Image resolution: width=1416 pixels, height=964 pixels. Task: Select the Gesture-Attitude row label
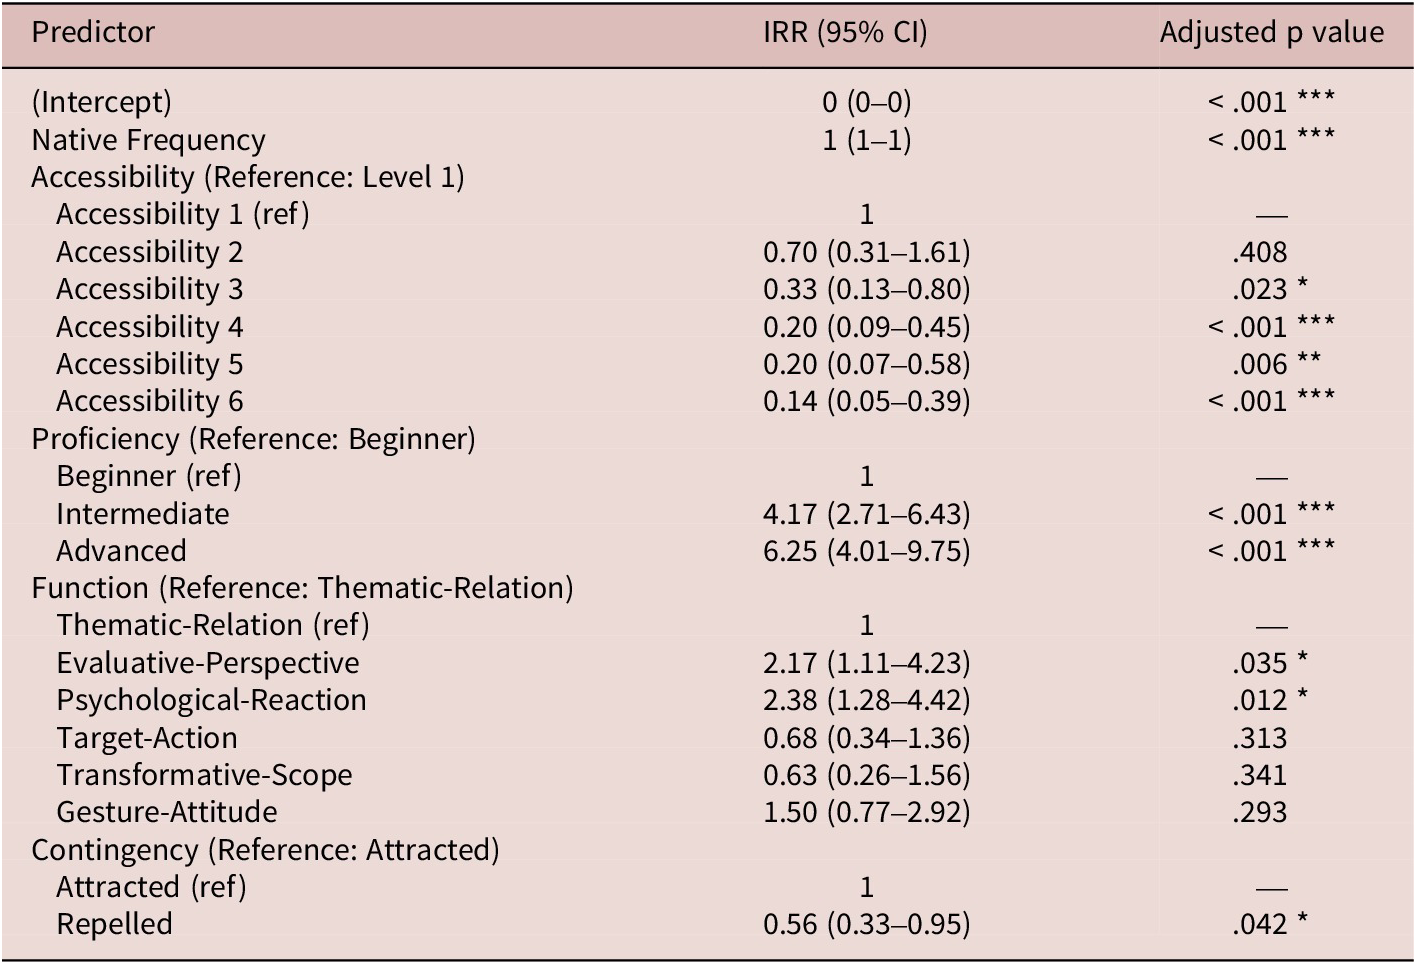click(166, 812)
